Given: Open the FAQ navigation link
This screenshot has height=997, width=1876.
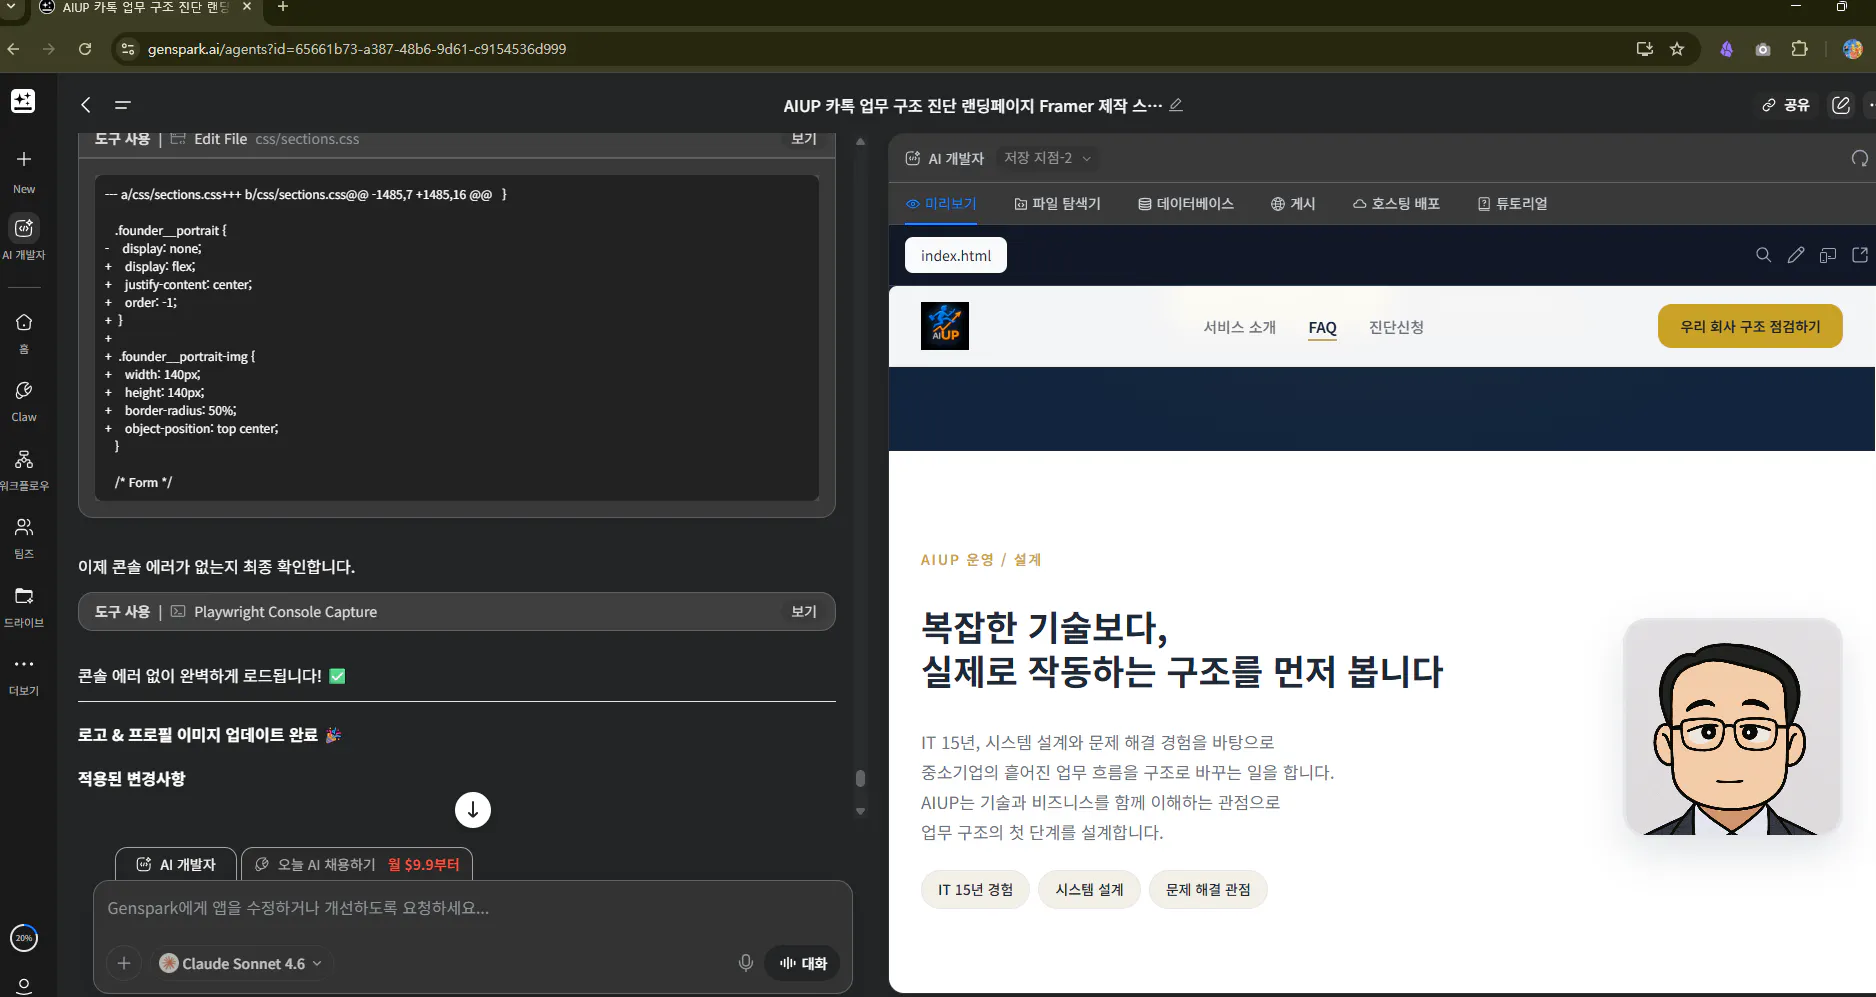Looking at the screenshot, I should point(1322,327).
